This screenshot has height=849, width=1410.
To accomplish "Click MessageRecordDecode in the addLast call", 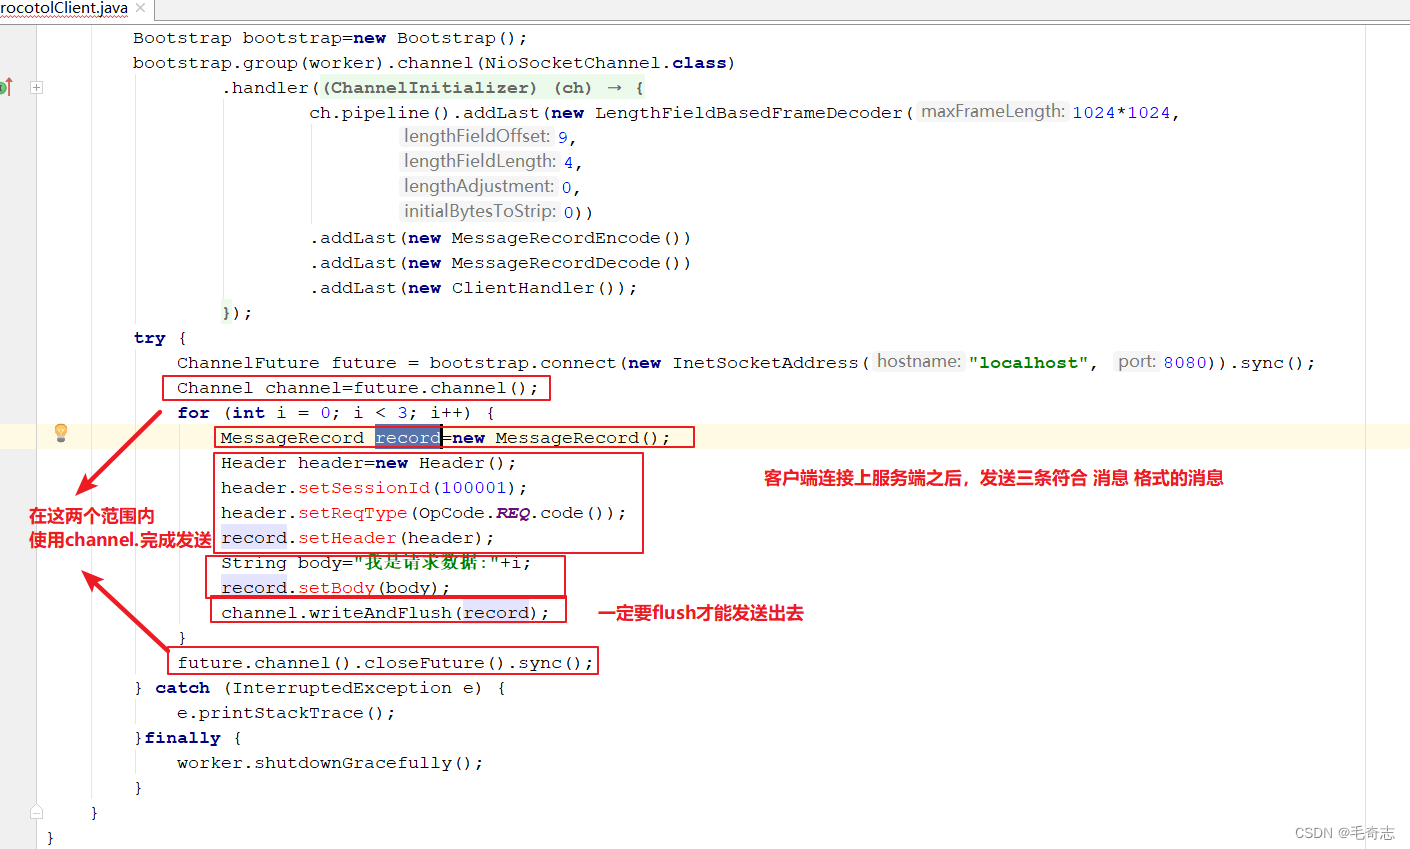I will 556,263.
